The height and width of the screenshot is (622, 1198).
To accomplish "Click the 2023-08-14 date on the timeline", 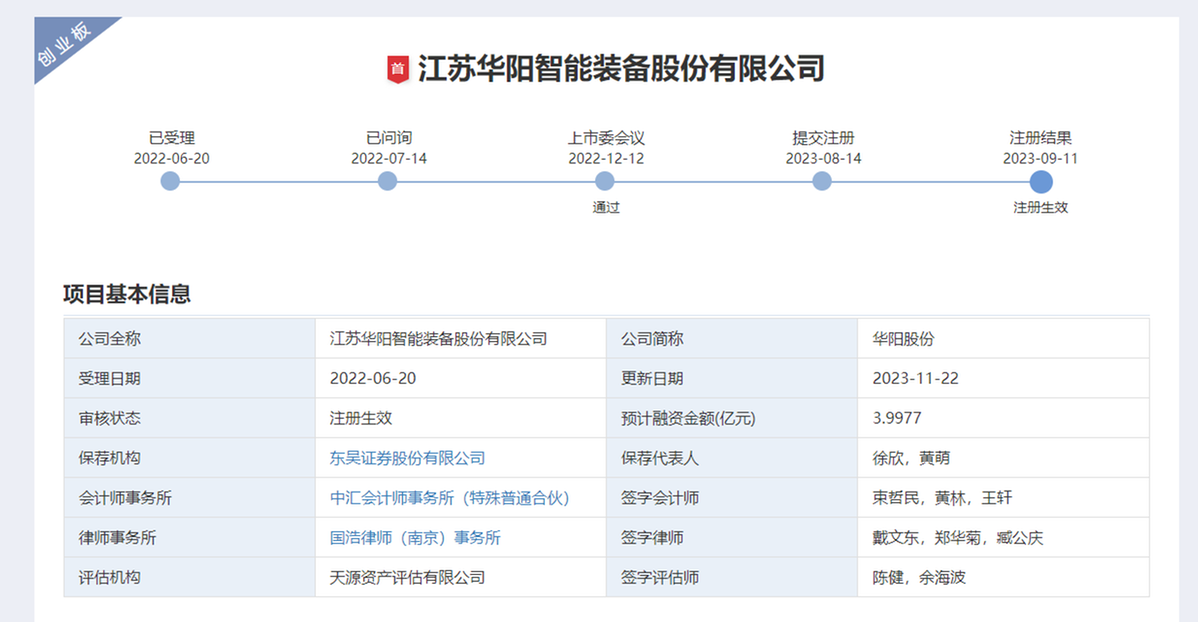I will pos(823,158).
